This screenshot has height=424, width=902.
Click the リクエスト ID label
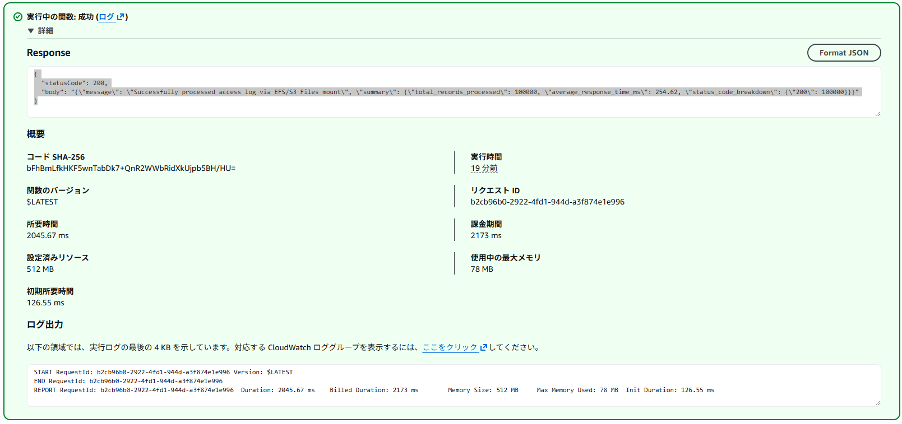495,190
